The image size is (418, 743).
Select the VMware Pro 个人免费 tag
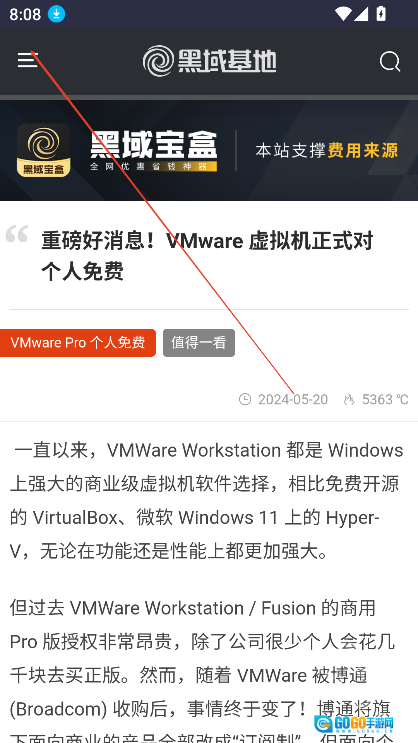(x=78, y=343)
